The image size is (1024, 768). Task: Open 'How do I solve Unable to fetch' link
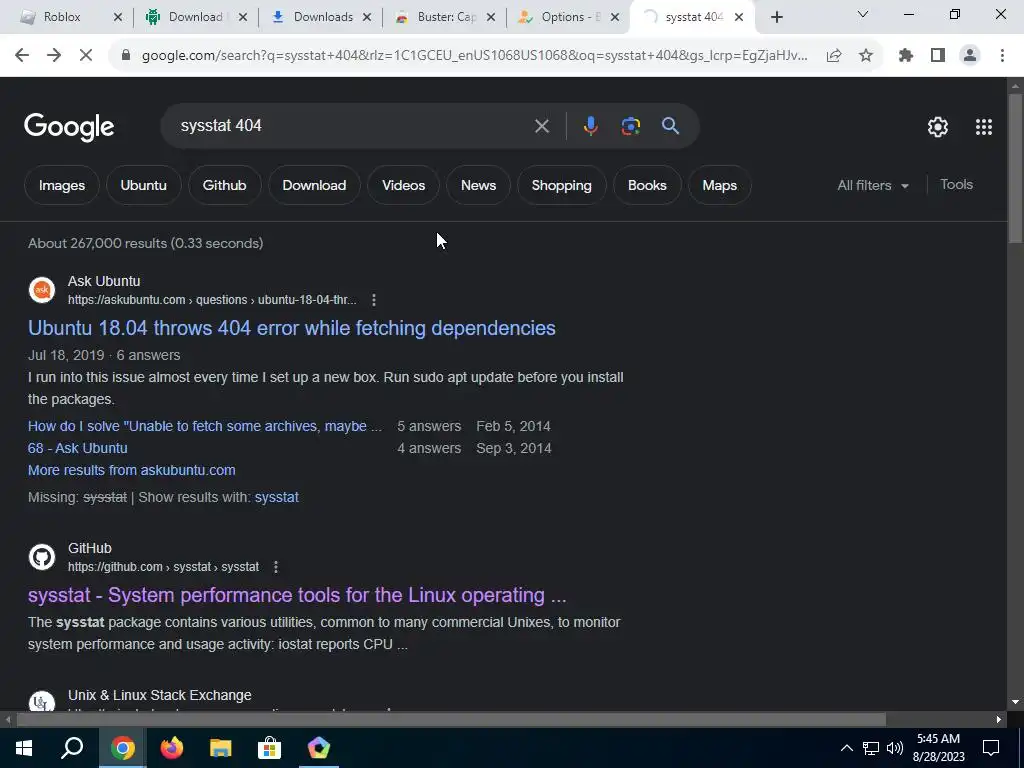(205, 426)
